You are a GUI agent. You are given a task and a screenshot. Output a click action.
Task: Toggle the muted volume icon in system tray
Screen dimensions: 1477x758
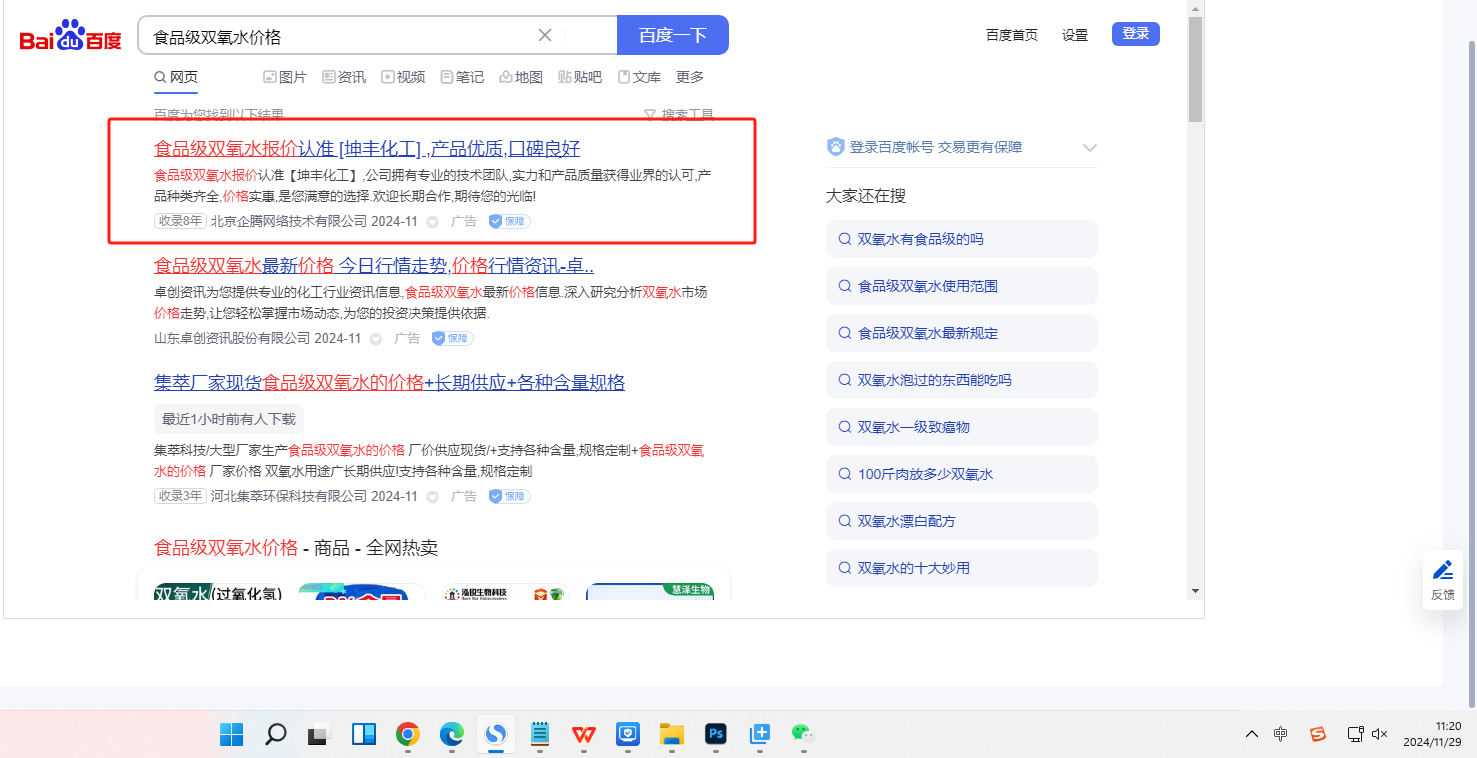coord(1380,734)
